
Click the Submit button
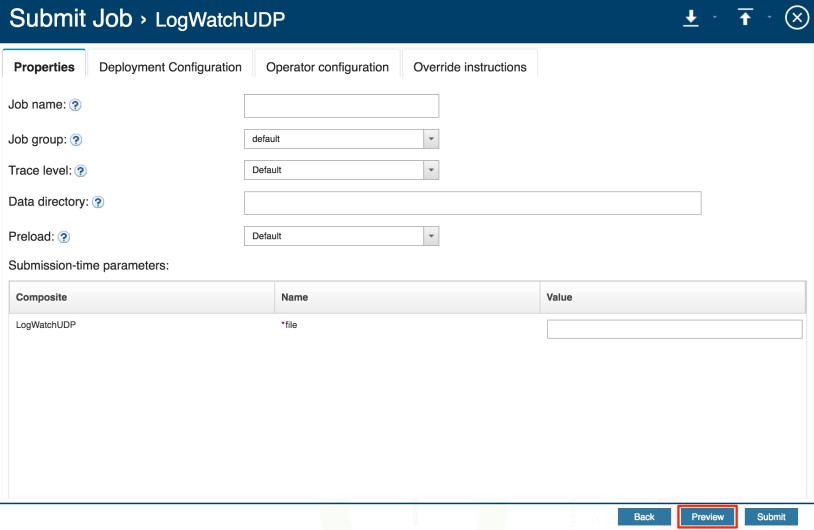click(771, 517)
